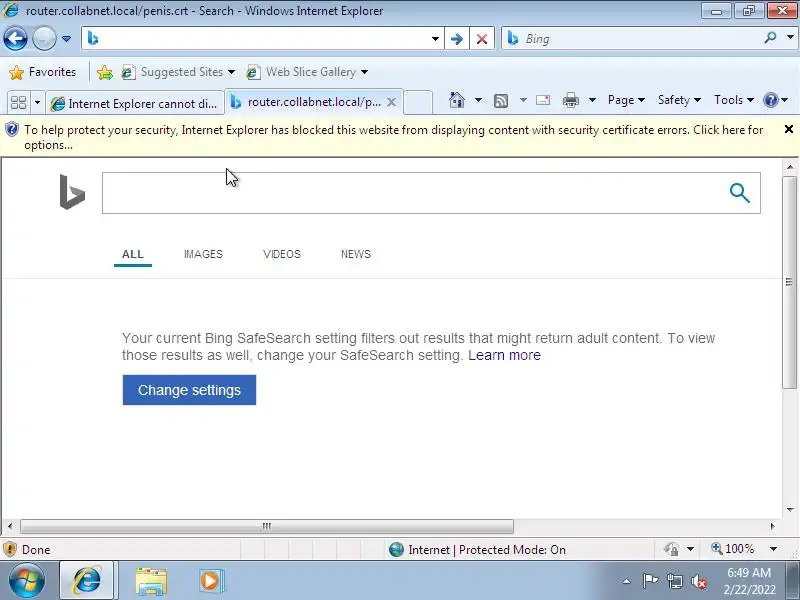The image size is (800, 600).
Task: Open the Tools menu
Action: tap(733, 100)
